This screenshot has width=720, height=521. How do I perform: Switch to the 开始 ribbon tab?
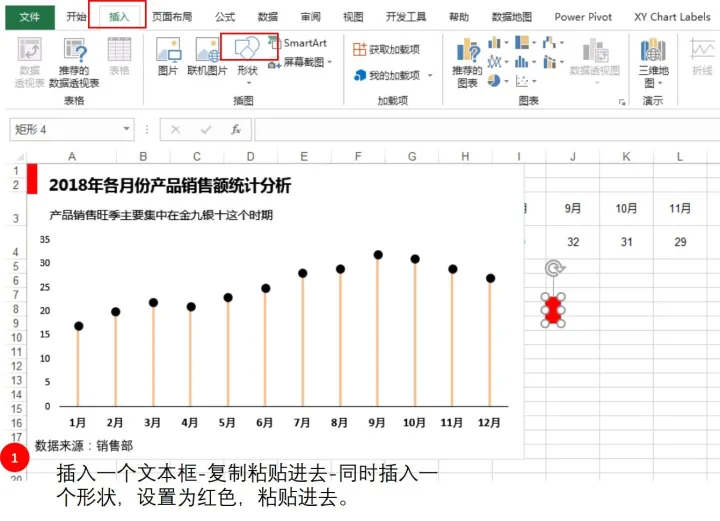pyautogui.click(x=76, y=17)
